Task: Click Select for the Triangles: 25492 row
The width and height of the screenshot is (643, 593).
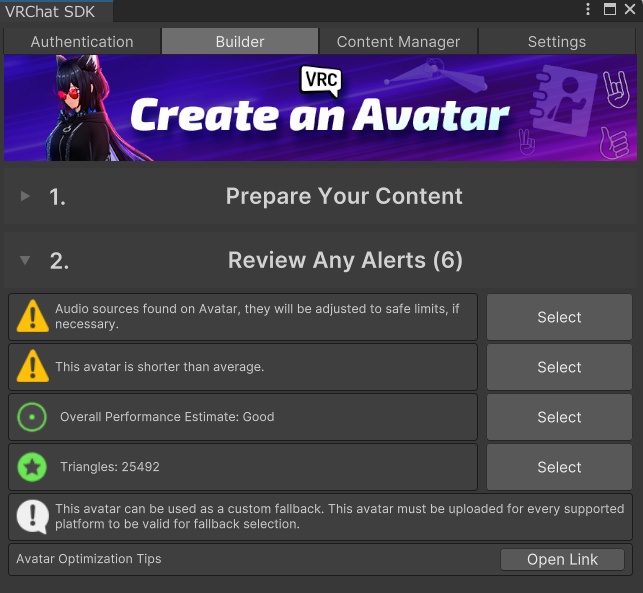Action: (559, 467)
